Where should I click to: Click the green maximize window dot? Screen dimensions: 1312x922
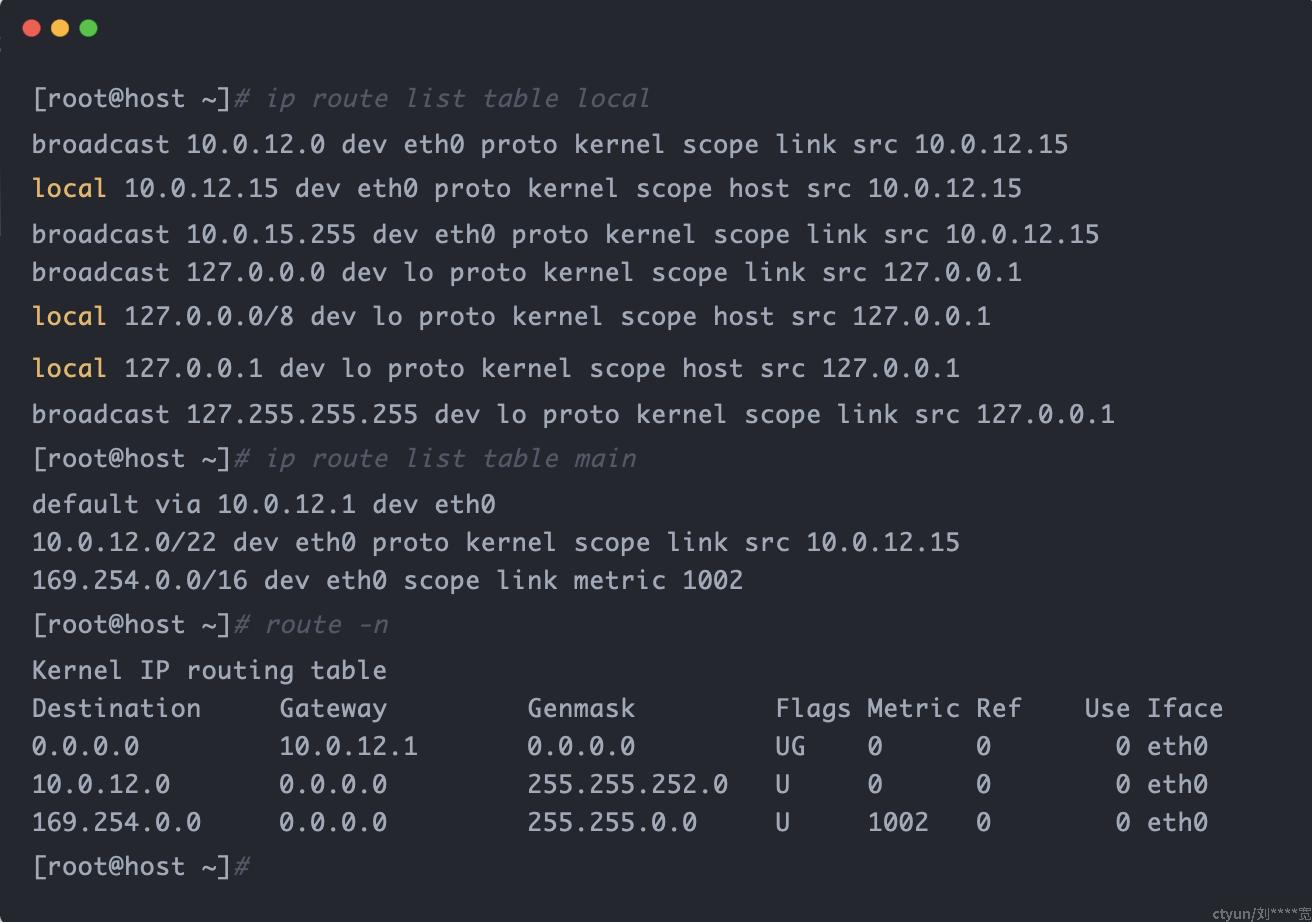tap(88, 28)
